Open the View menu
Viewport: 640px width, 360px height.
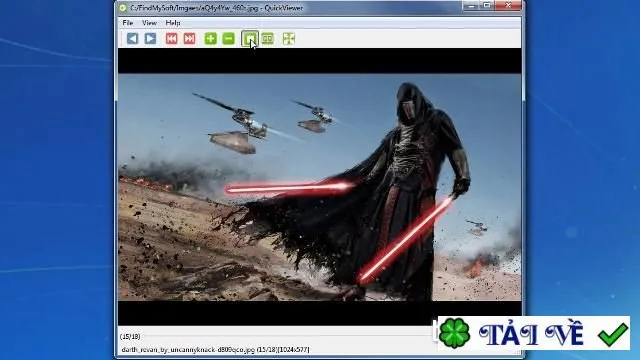pos(149,23)
